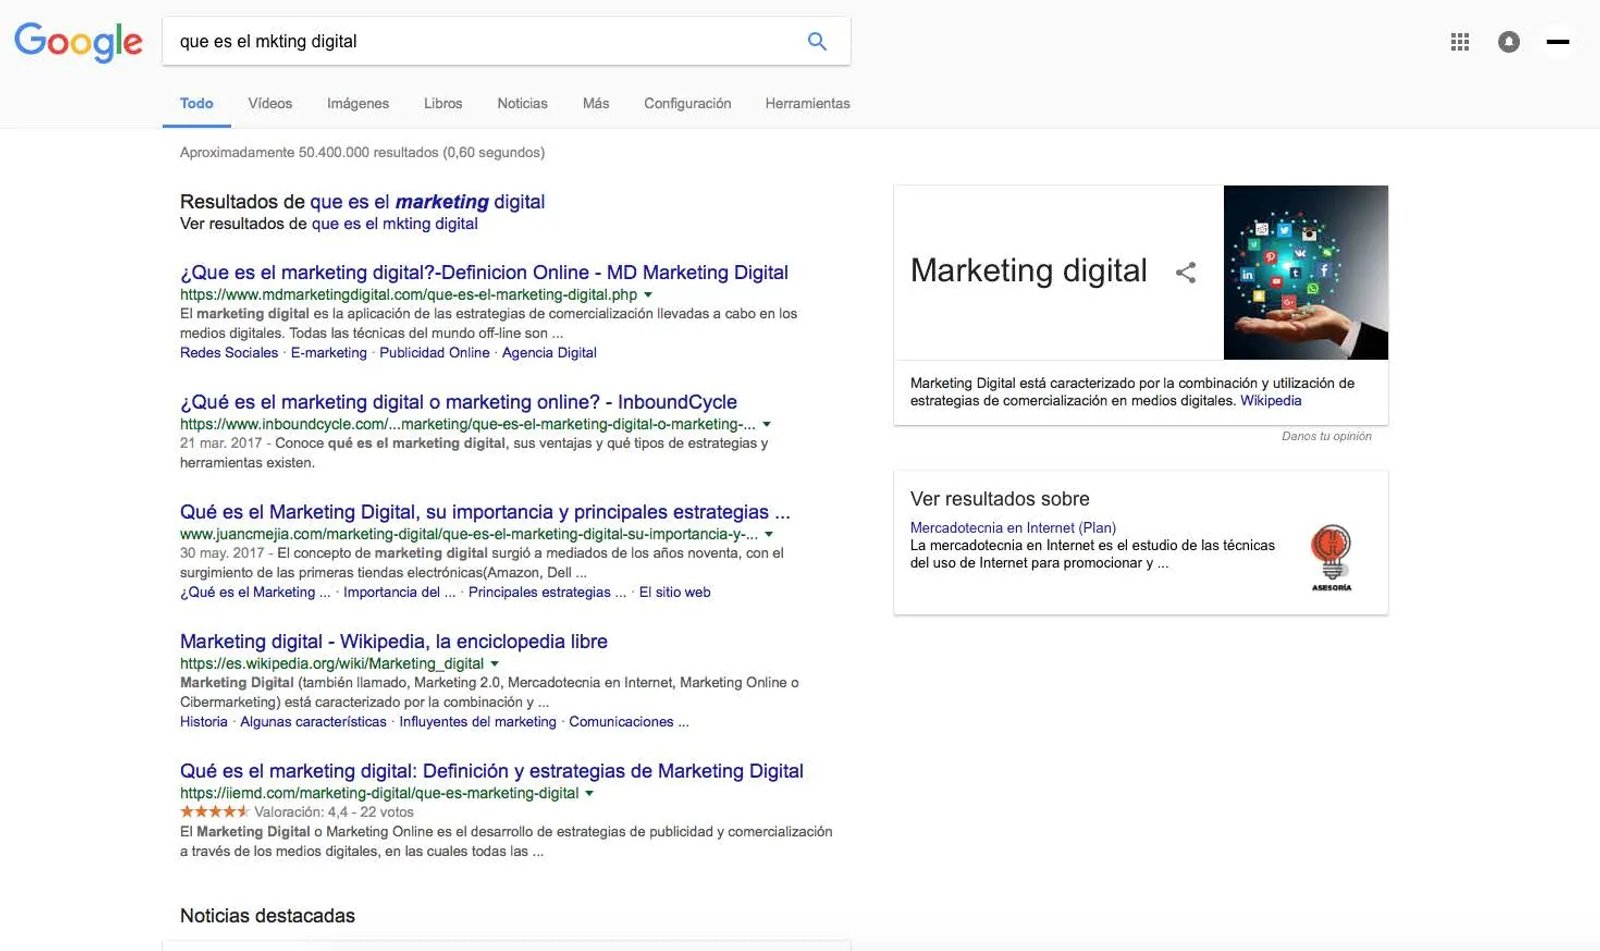
Task: Open the Asesoría lightbulb thumbnail
Action: 1331,557
